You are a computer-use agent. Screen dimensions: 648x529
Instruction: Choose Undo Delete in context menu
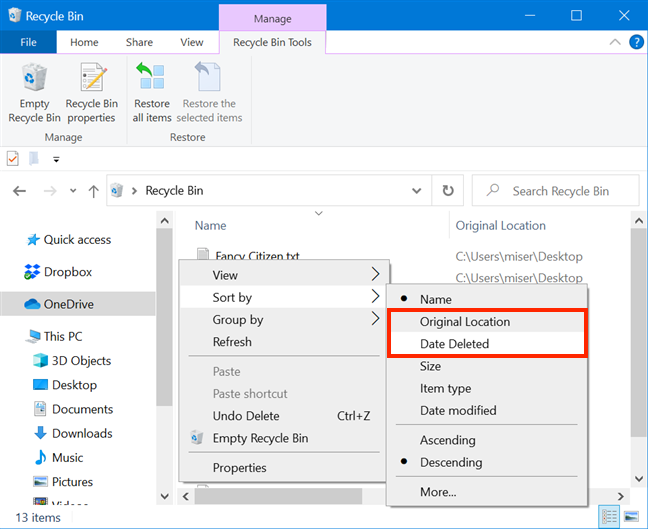pyautogui.click(x=284, y=416)
